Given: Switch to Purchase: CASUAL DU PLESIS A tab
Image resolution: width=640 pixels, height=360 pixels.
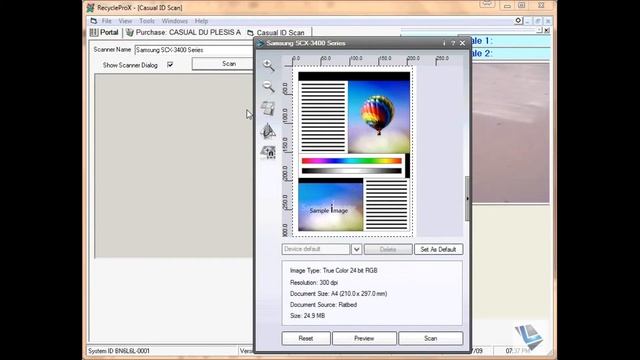Looking at the screenshot, I should coord(184,32).
